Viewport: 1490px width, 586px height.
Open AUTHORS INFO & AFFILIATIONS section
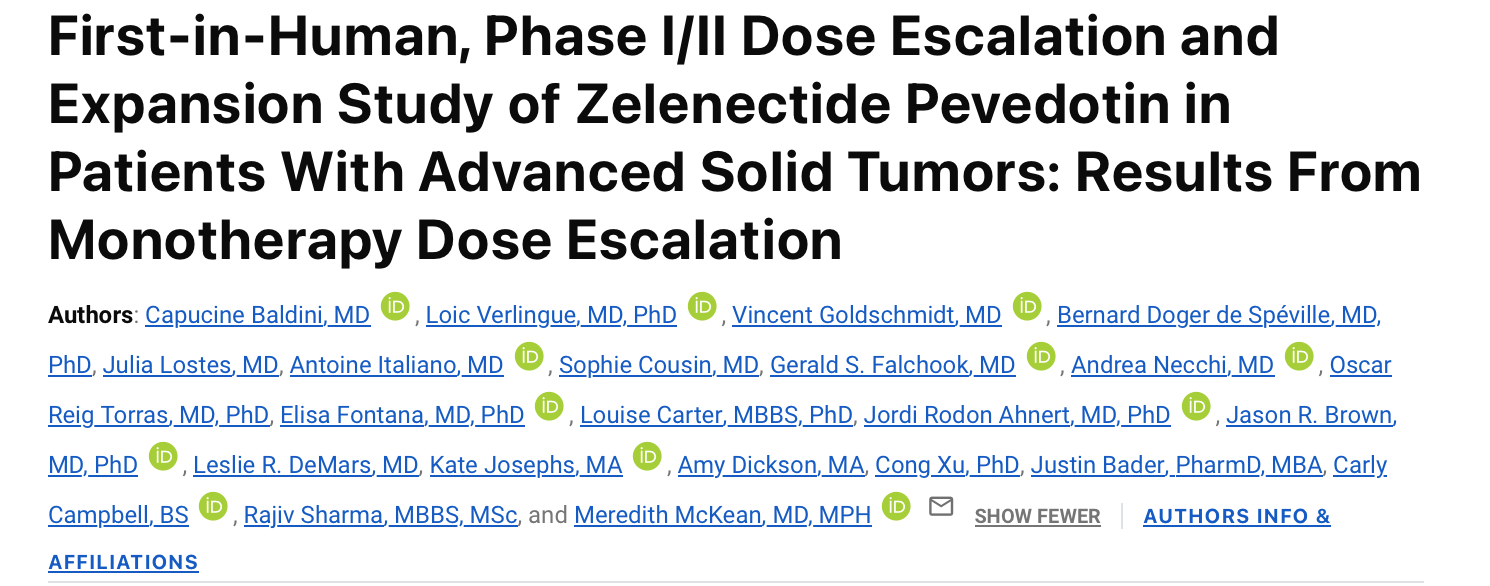click(1236, 515)
